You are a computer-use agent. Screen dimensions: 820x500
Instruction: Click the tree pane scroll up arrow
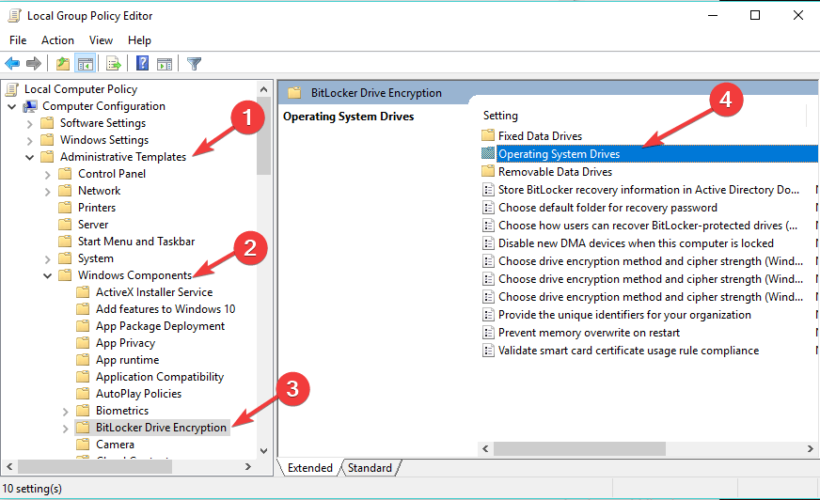tap(264, 89)
